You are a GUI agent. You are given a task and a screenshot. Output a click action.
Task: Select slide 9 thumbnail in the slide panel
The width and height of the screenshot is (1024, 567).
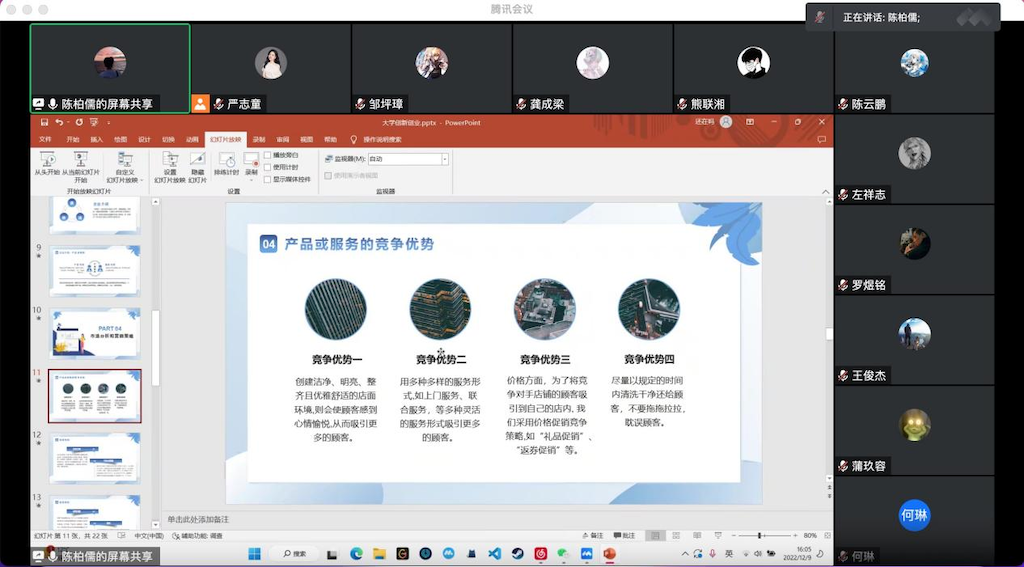[95, 270]
